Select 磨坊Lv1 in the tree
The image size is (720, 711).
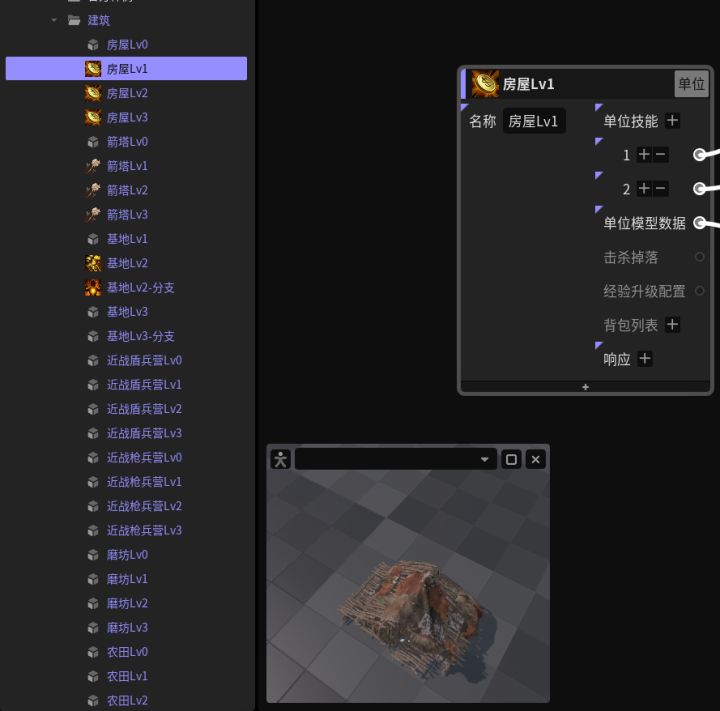(127, 579)
